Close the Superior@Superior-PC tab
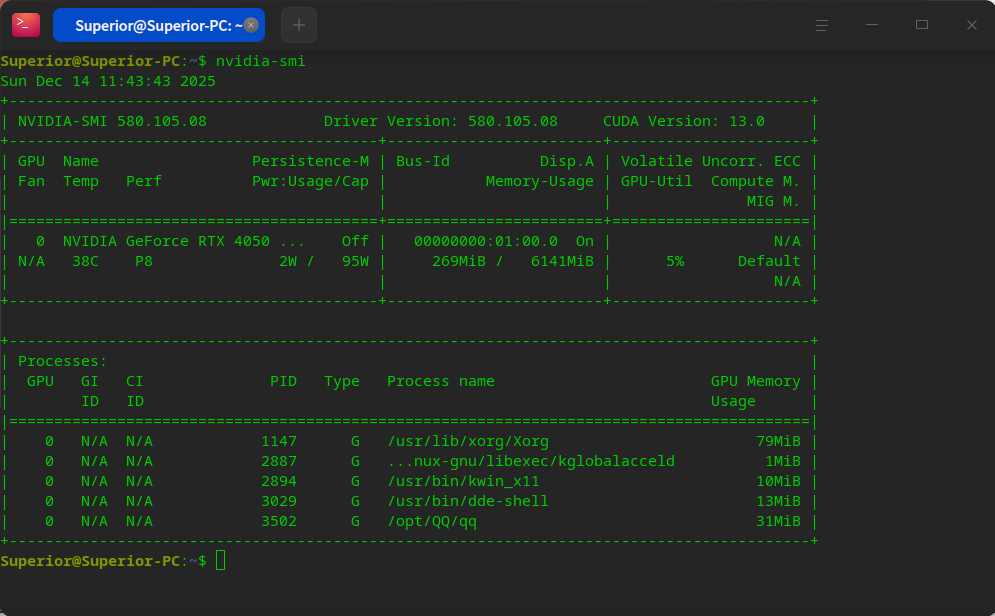 click(251, 25)
